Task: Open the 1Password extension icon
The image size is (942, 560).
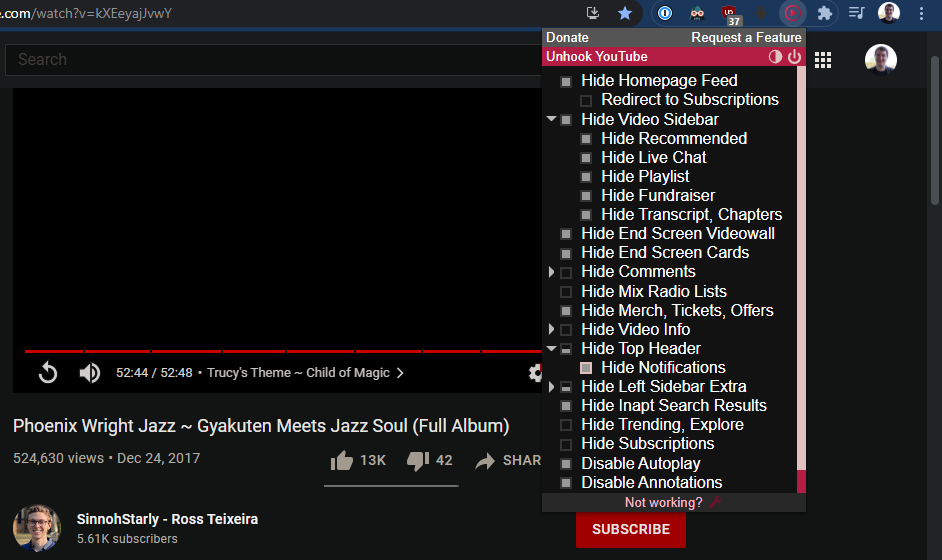Action: [664, 13]
